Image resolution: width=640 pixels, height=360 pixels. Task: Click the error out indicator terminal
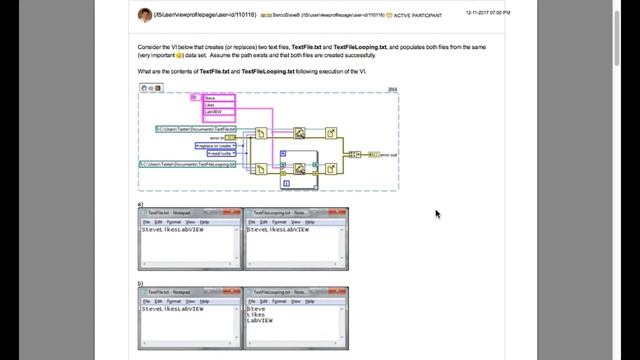click(373, 155)
